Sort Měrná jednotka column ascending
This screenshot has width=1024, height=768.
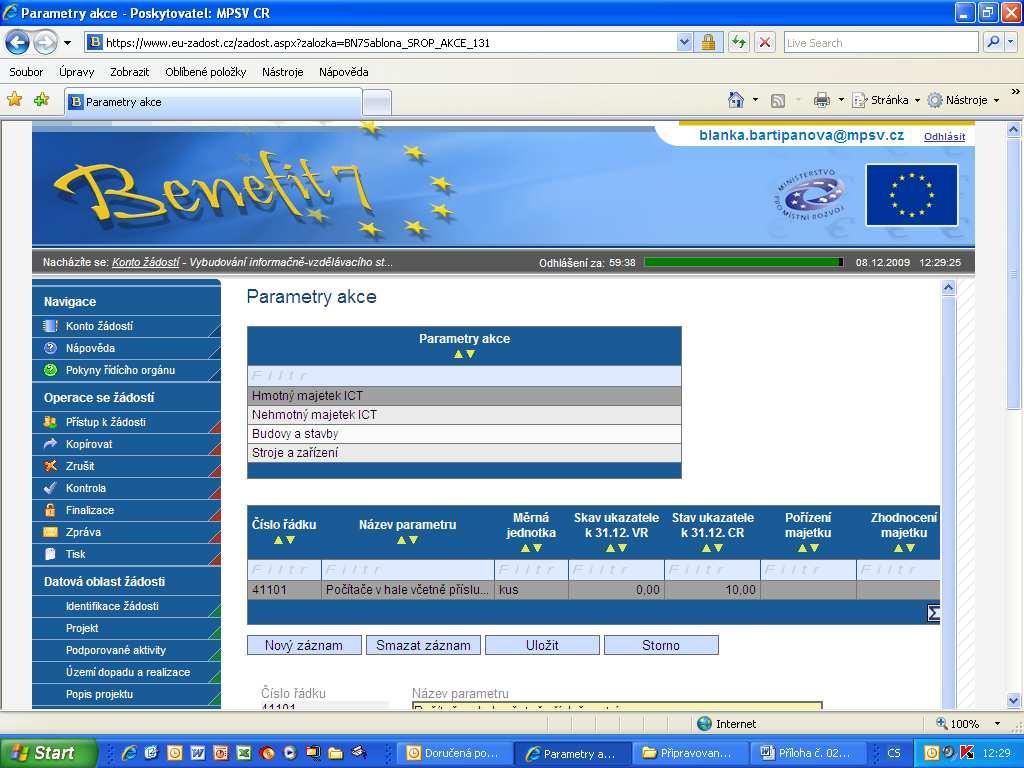525,548
